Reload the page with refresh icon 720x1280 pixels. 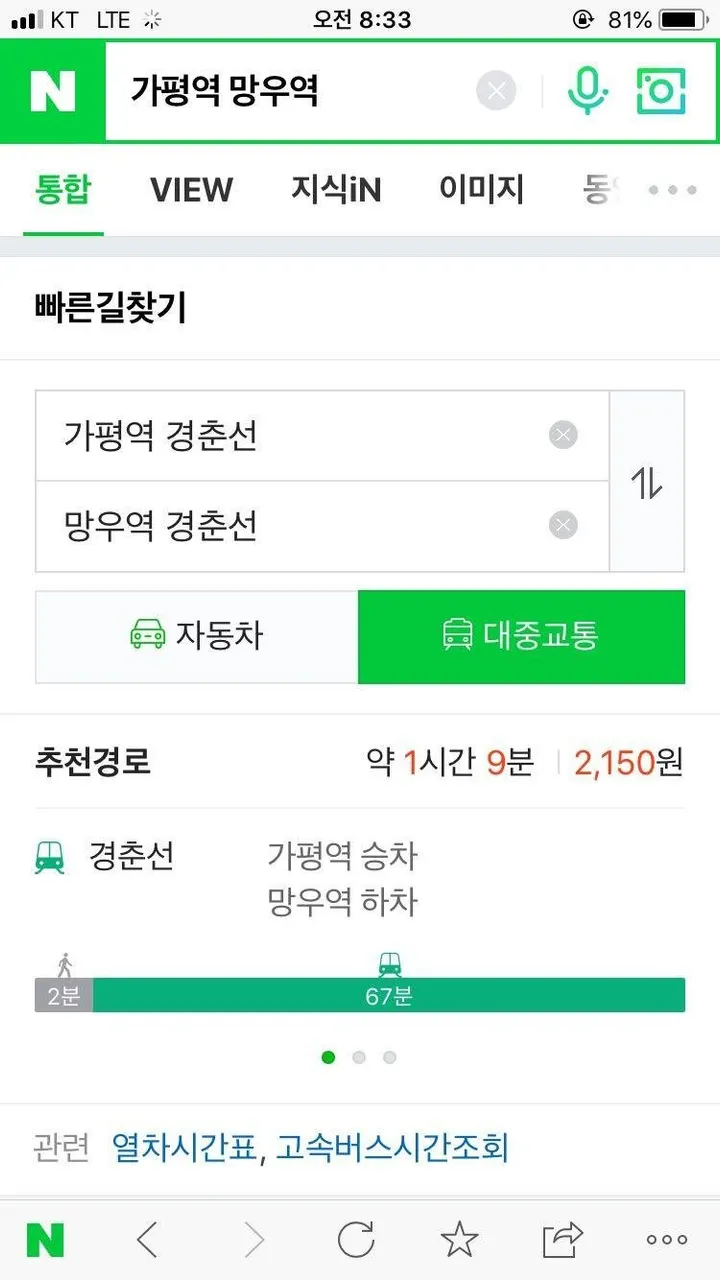356,1240
